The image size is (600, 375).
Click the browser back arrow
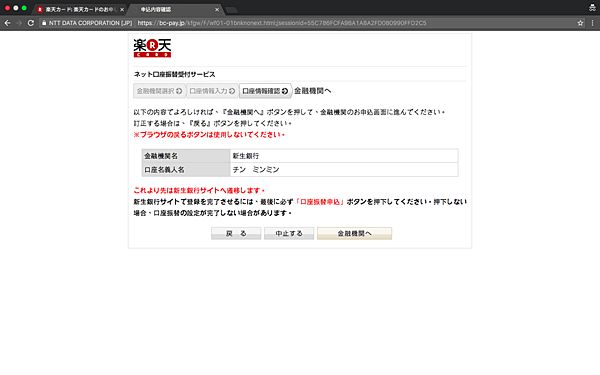(7, 23)
